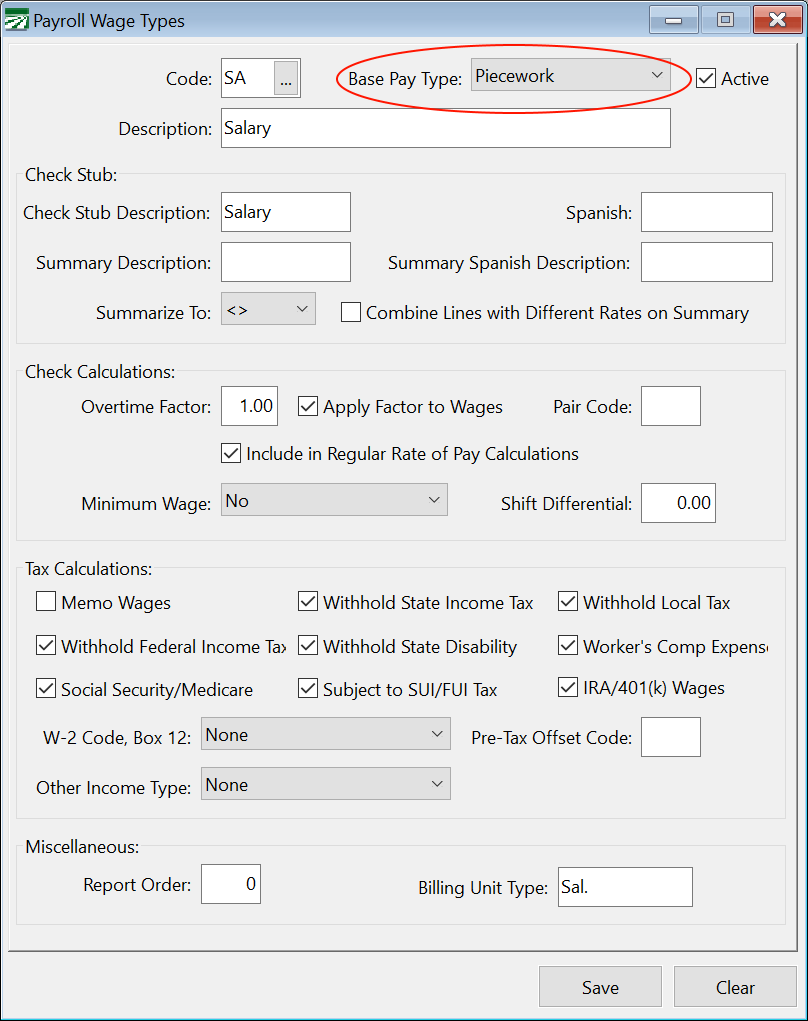Toggle Social Security/Medicare checkbox
808x1021 pixels.
pos(46,689)
